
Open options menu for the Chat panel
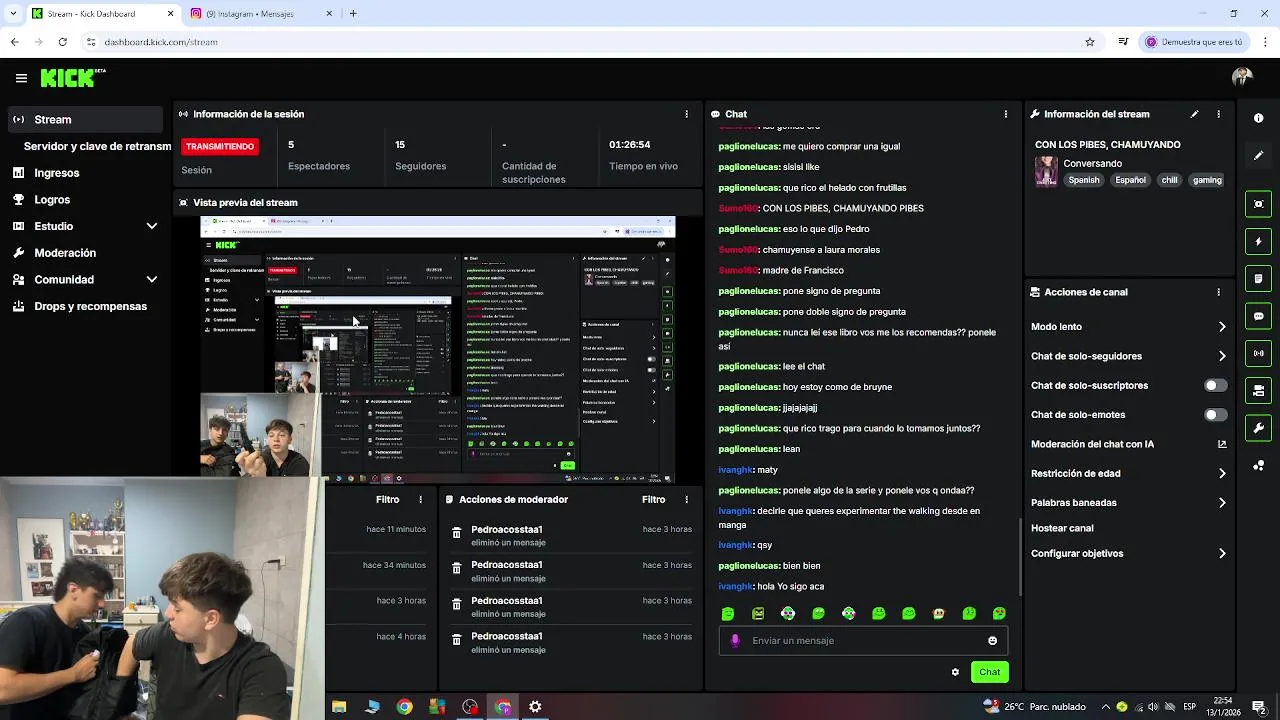pos(1005,114)
